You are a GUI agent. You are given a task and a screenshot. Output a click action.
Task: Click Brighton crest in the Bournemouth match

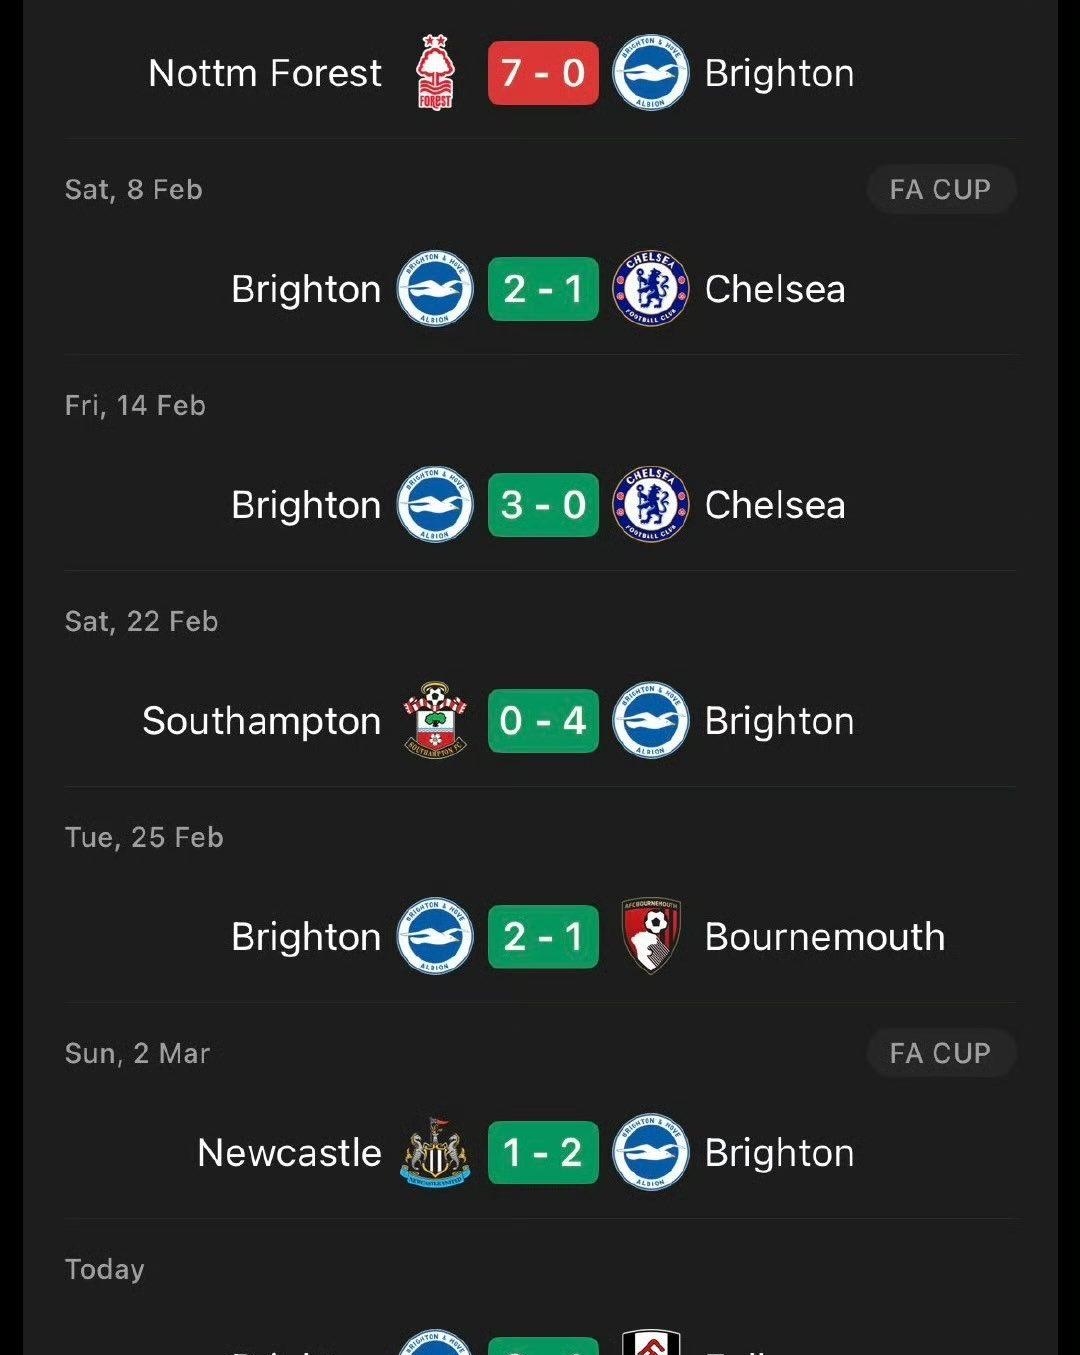click(435, 937)
